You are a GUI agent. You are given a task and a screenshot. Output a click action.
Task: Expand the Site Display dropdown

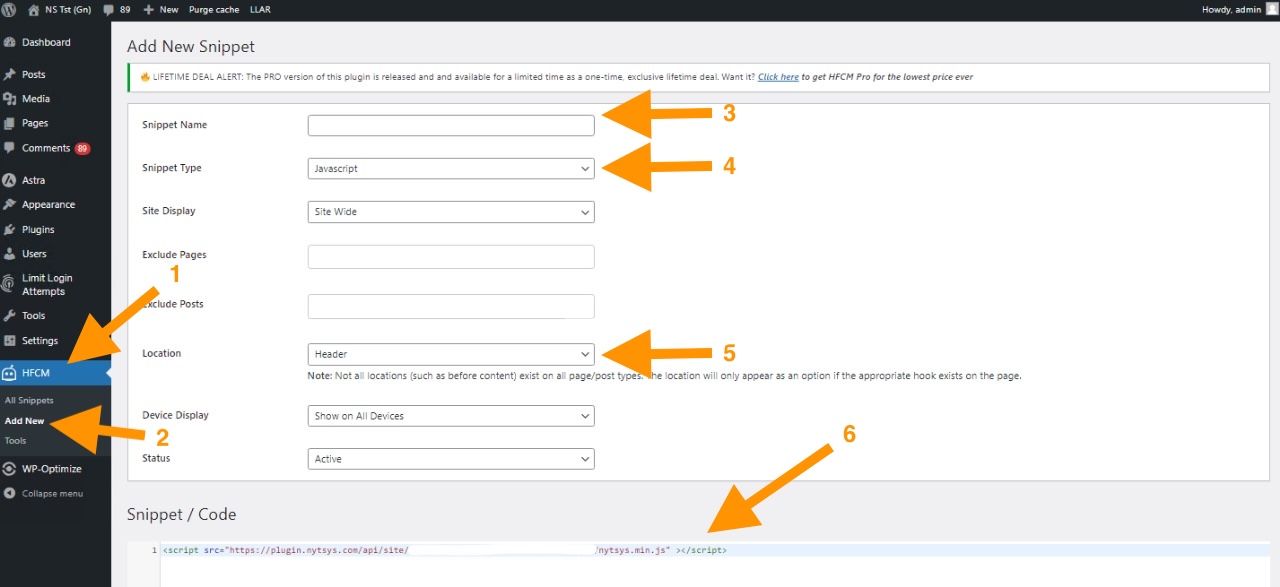point(450,212)
